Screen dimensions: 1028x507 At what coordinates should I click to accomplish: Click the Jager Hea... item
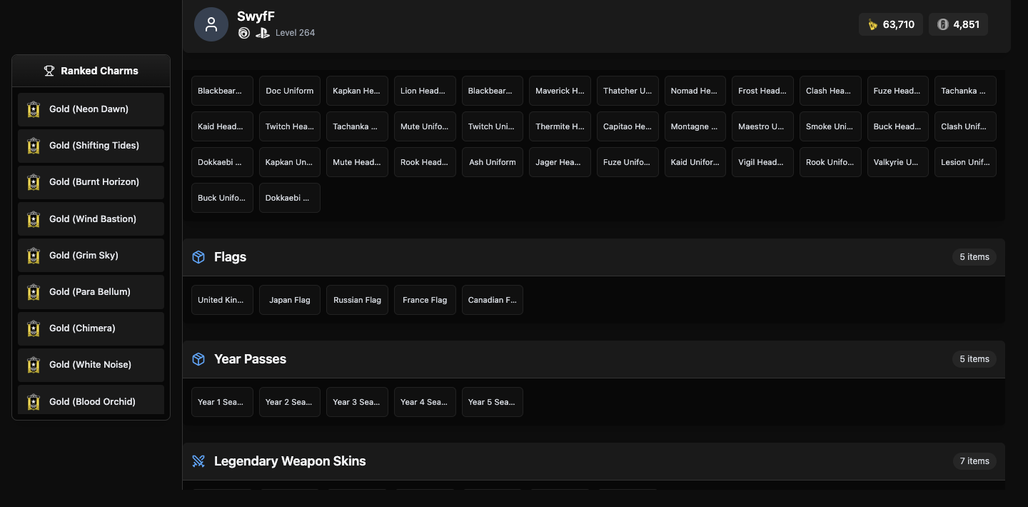pyautogui.click(x=560, y=162)
